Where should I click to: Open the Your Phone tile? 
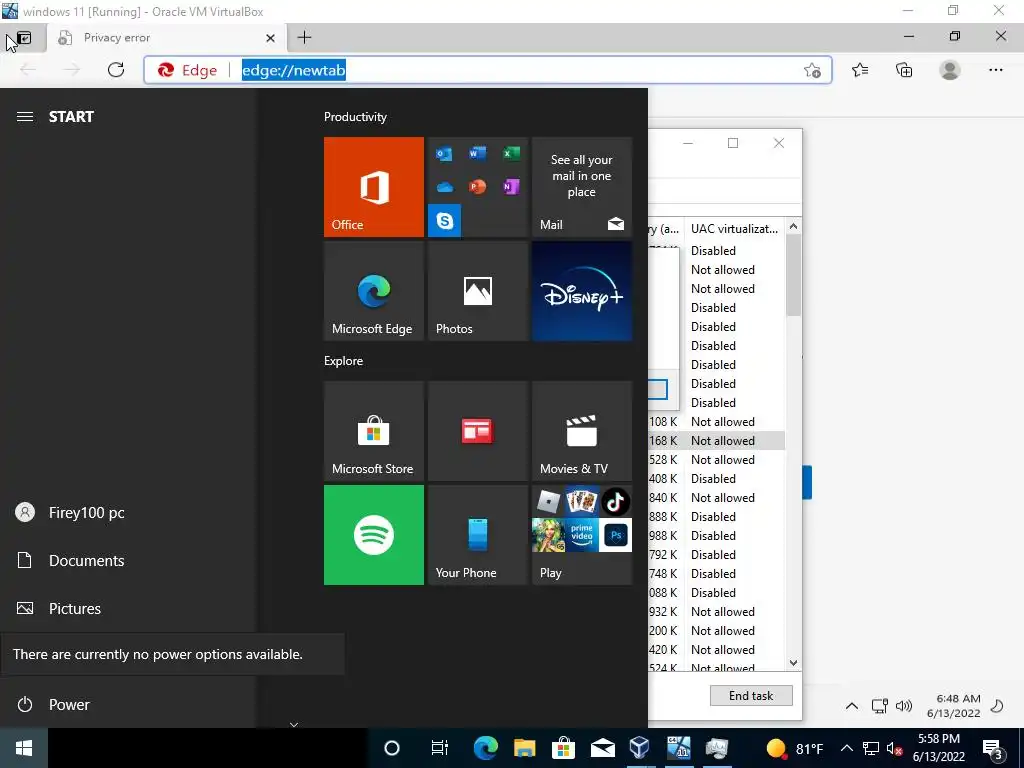(477, 535)
